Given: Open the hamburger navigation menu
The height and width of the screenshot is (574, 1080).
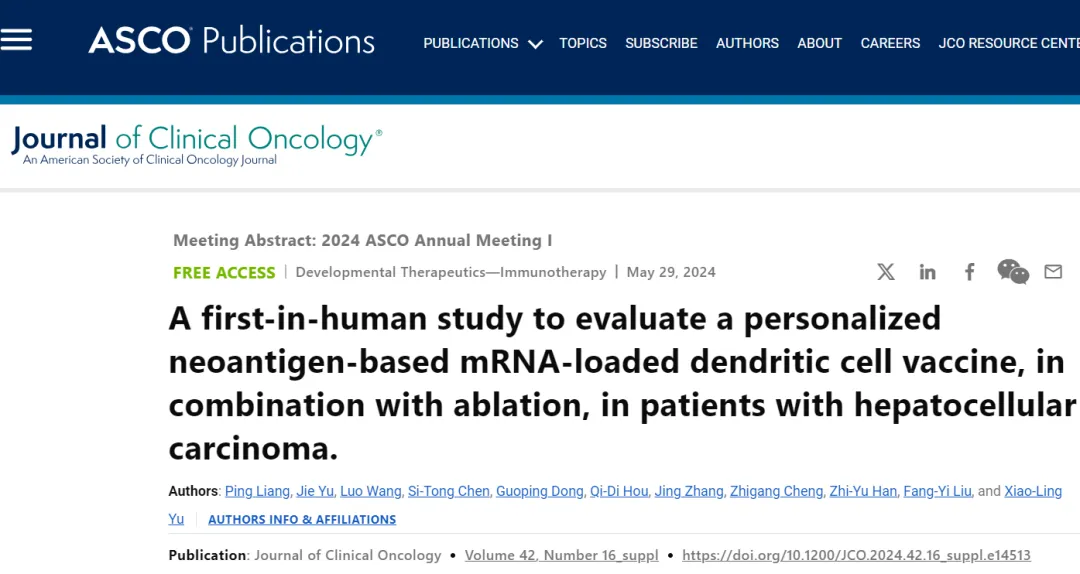Looking at the screenshot, I should click(16, 40).
